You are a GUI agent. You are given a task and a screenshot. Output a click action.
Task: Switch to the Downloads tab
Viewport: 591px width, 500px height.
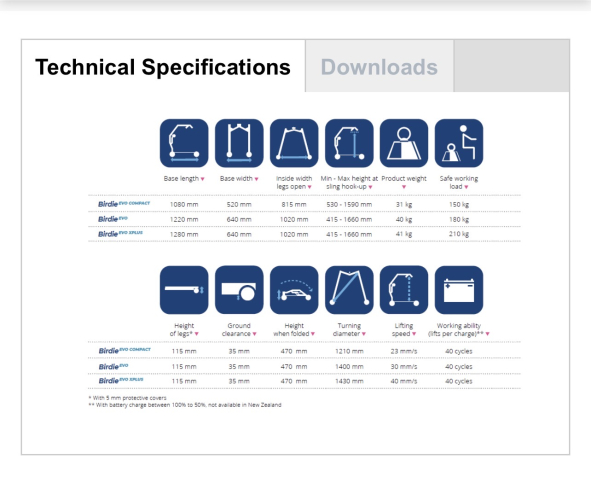coord(379,66)
